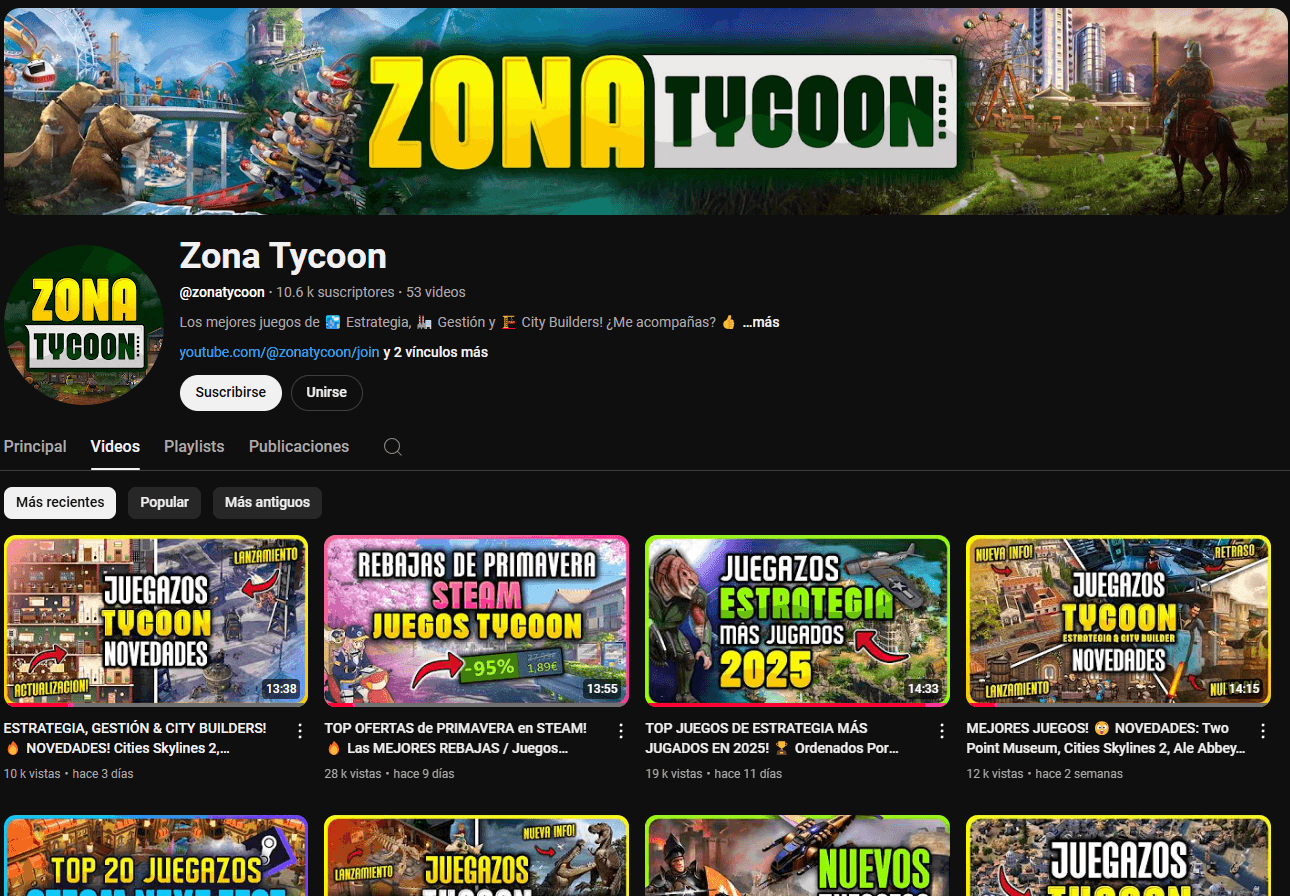Select the Más antiguos sort filter

tap(267, 502)
